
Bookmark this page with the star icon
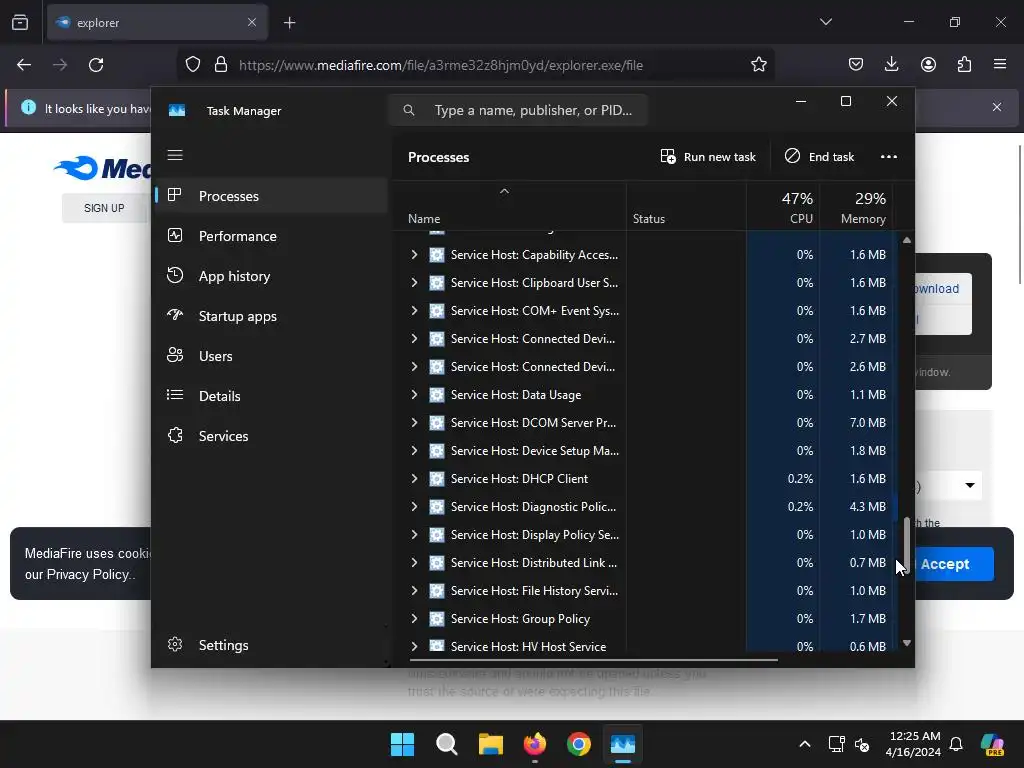coord(758,65)
